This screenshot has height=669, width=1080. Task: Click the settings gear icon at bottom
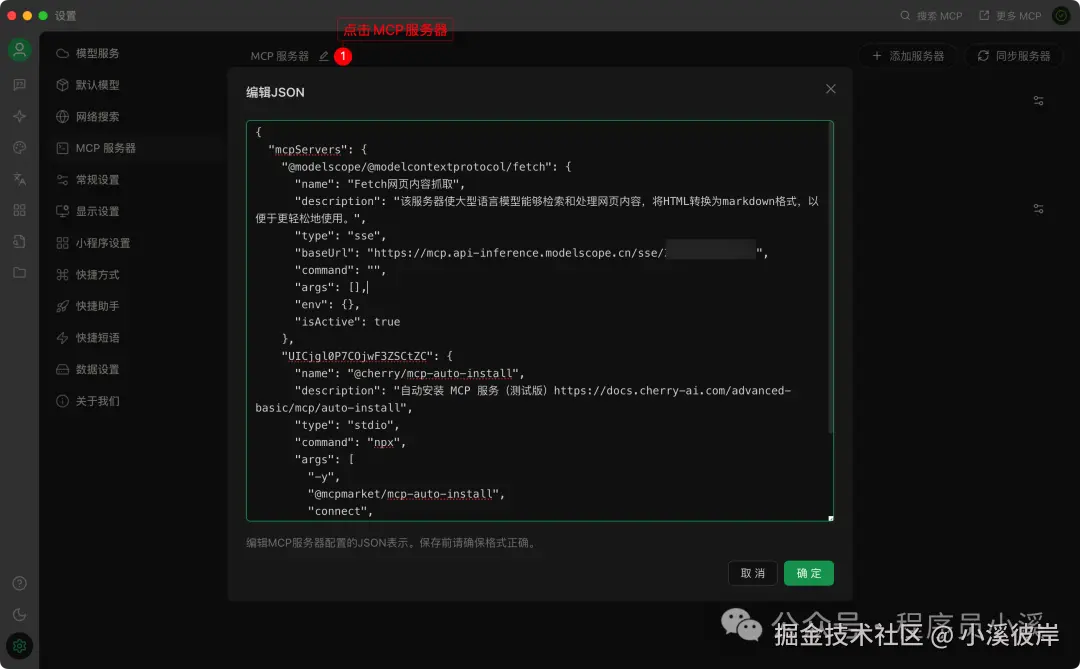[x=19, y=646]
